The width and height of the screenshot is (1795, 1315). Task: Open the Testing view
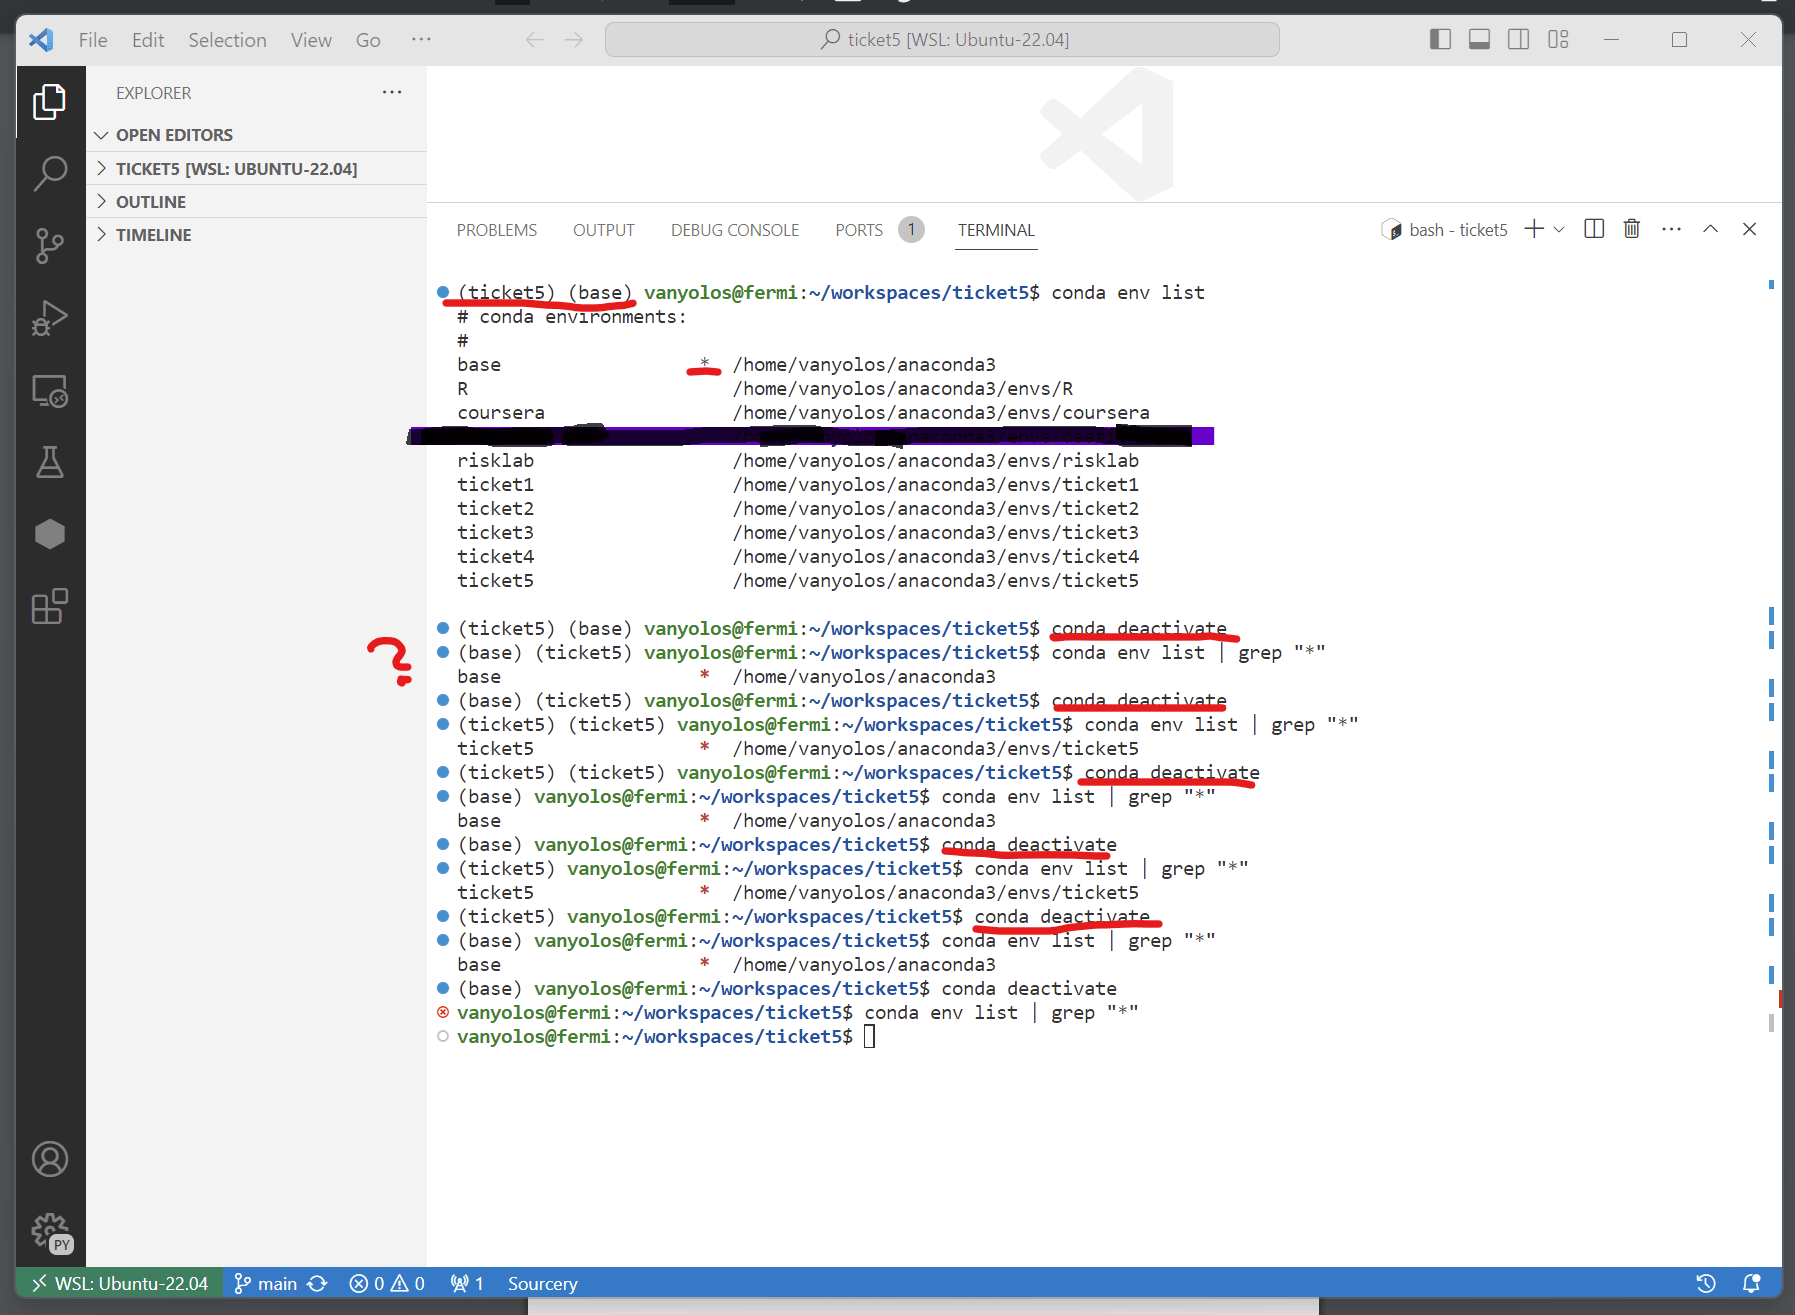pyautogui.click(x=50, y=462)
